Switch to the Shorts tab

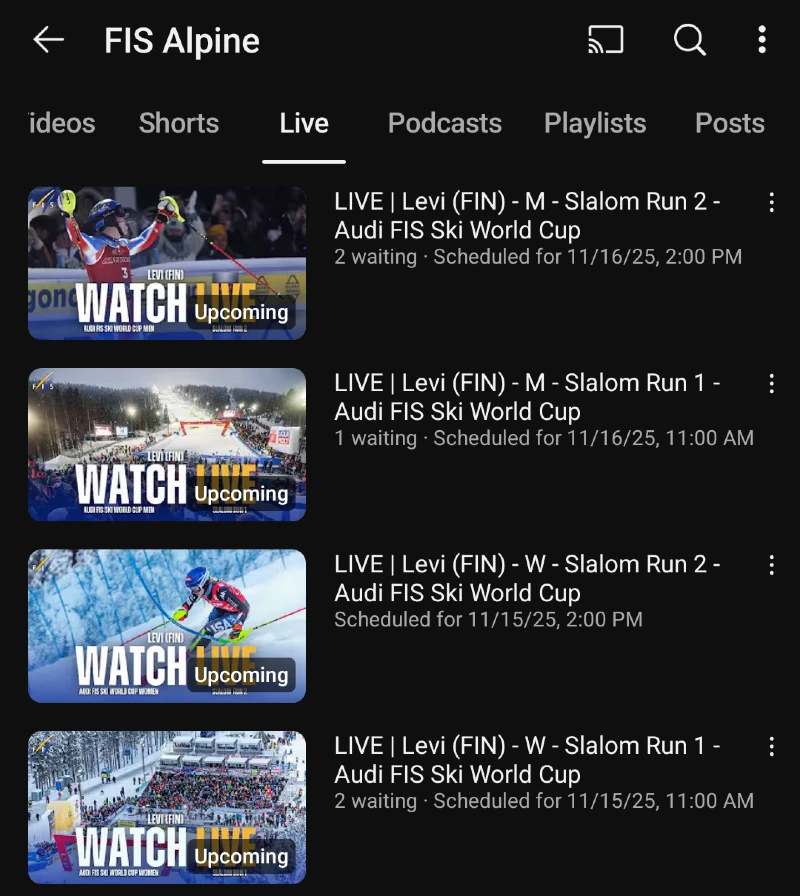coord(179,124)
